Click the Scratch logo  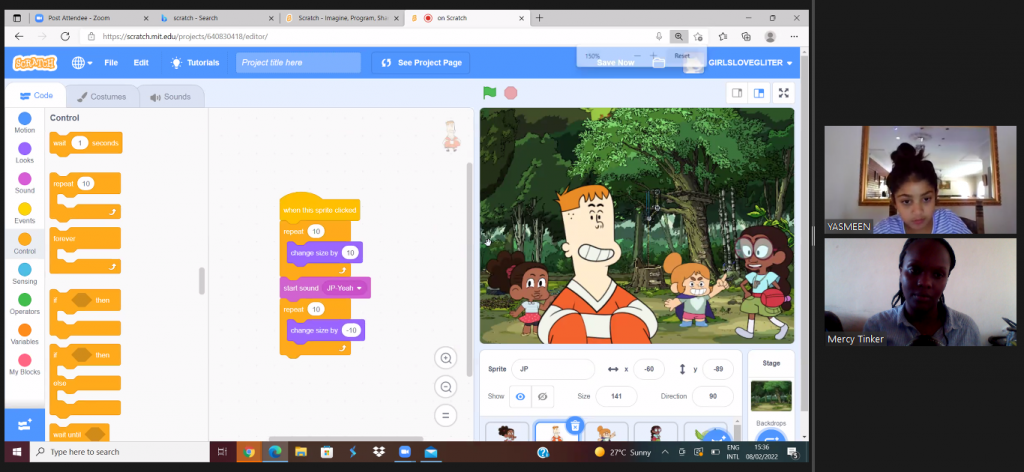click(35, 63)
